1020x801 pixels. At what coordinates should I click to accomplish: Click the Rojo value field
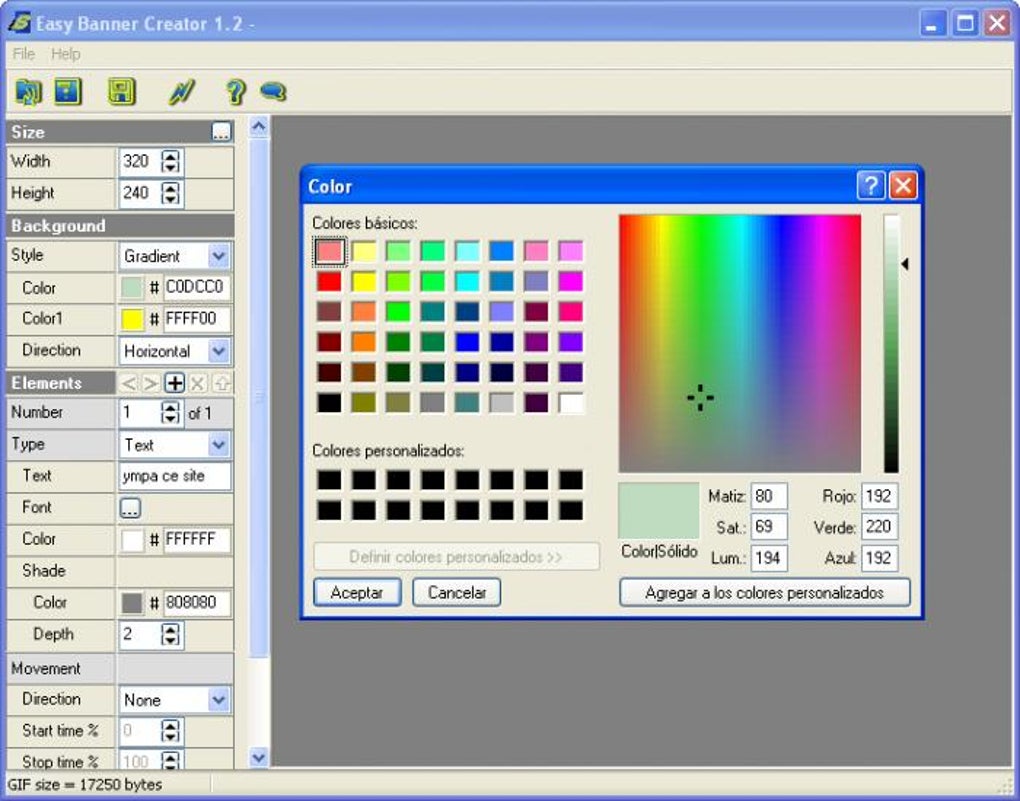[879, 496]
